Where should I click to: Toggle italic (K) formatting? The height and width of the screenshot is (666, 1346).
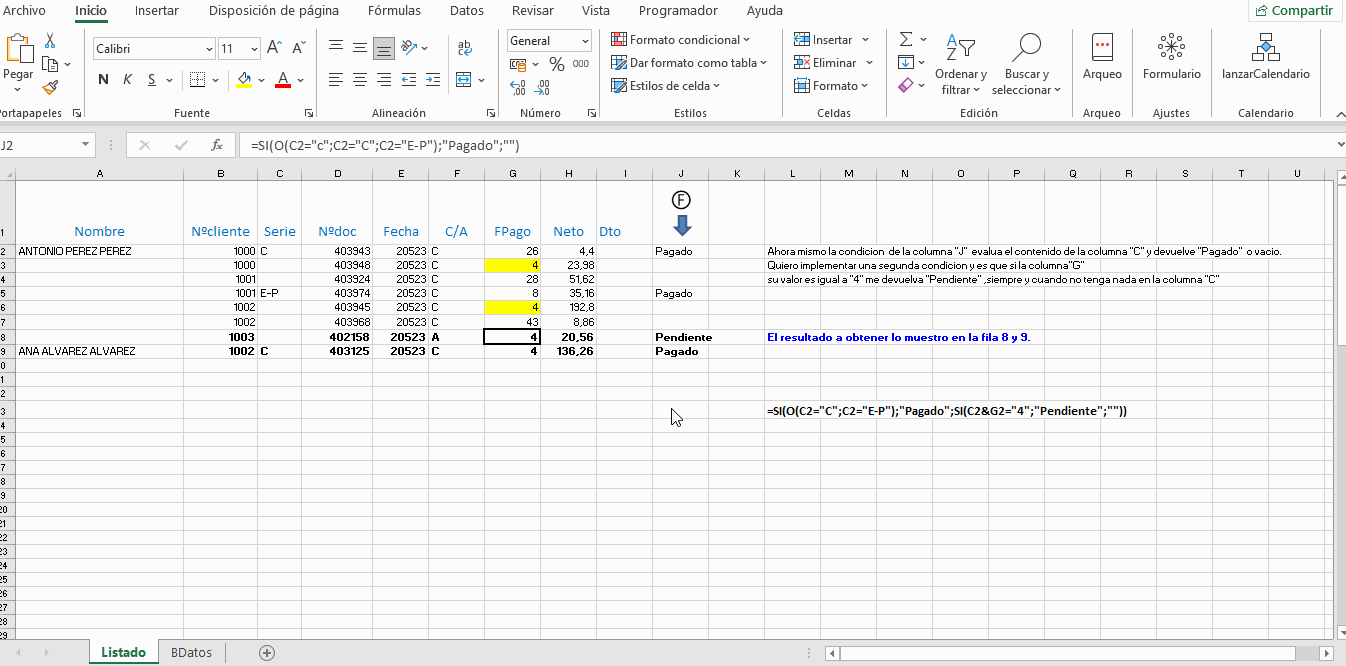[128, 80]
